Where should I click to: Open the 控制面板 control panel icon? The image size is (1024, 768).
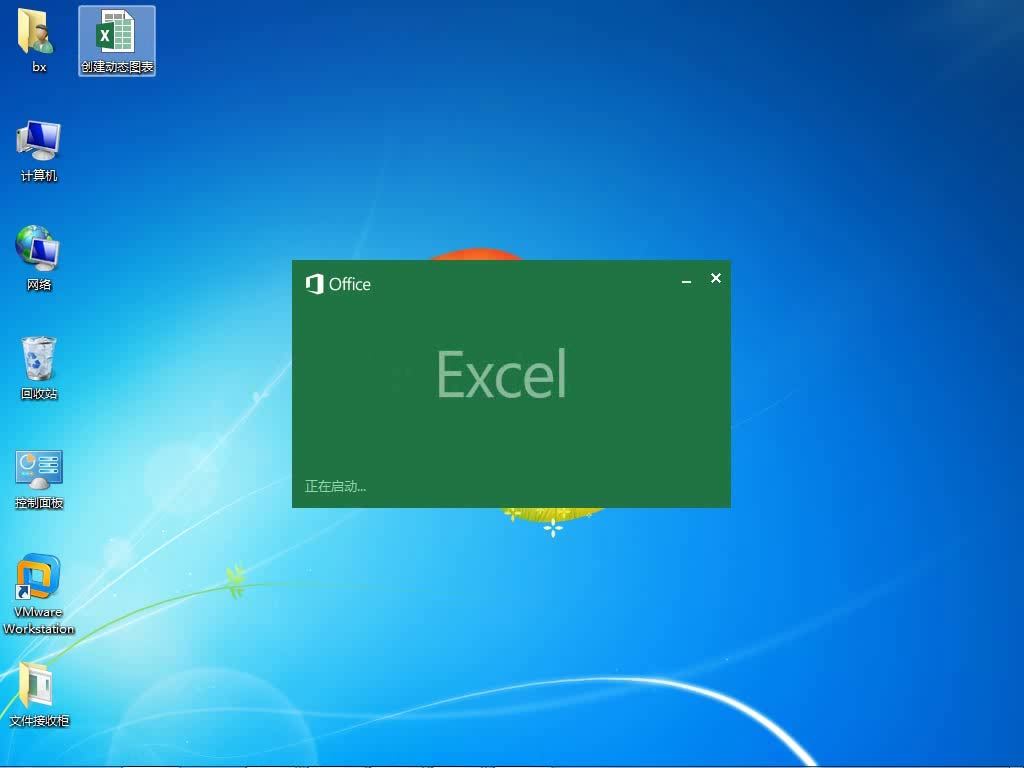click(39, 469)
